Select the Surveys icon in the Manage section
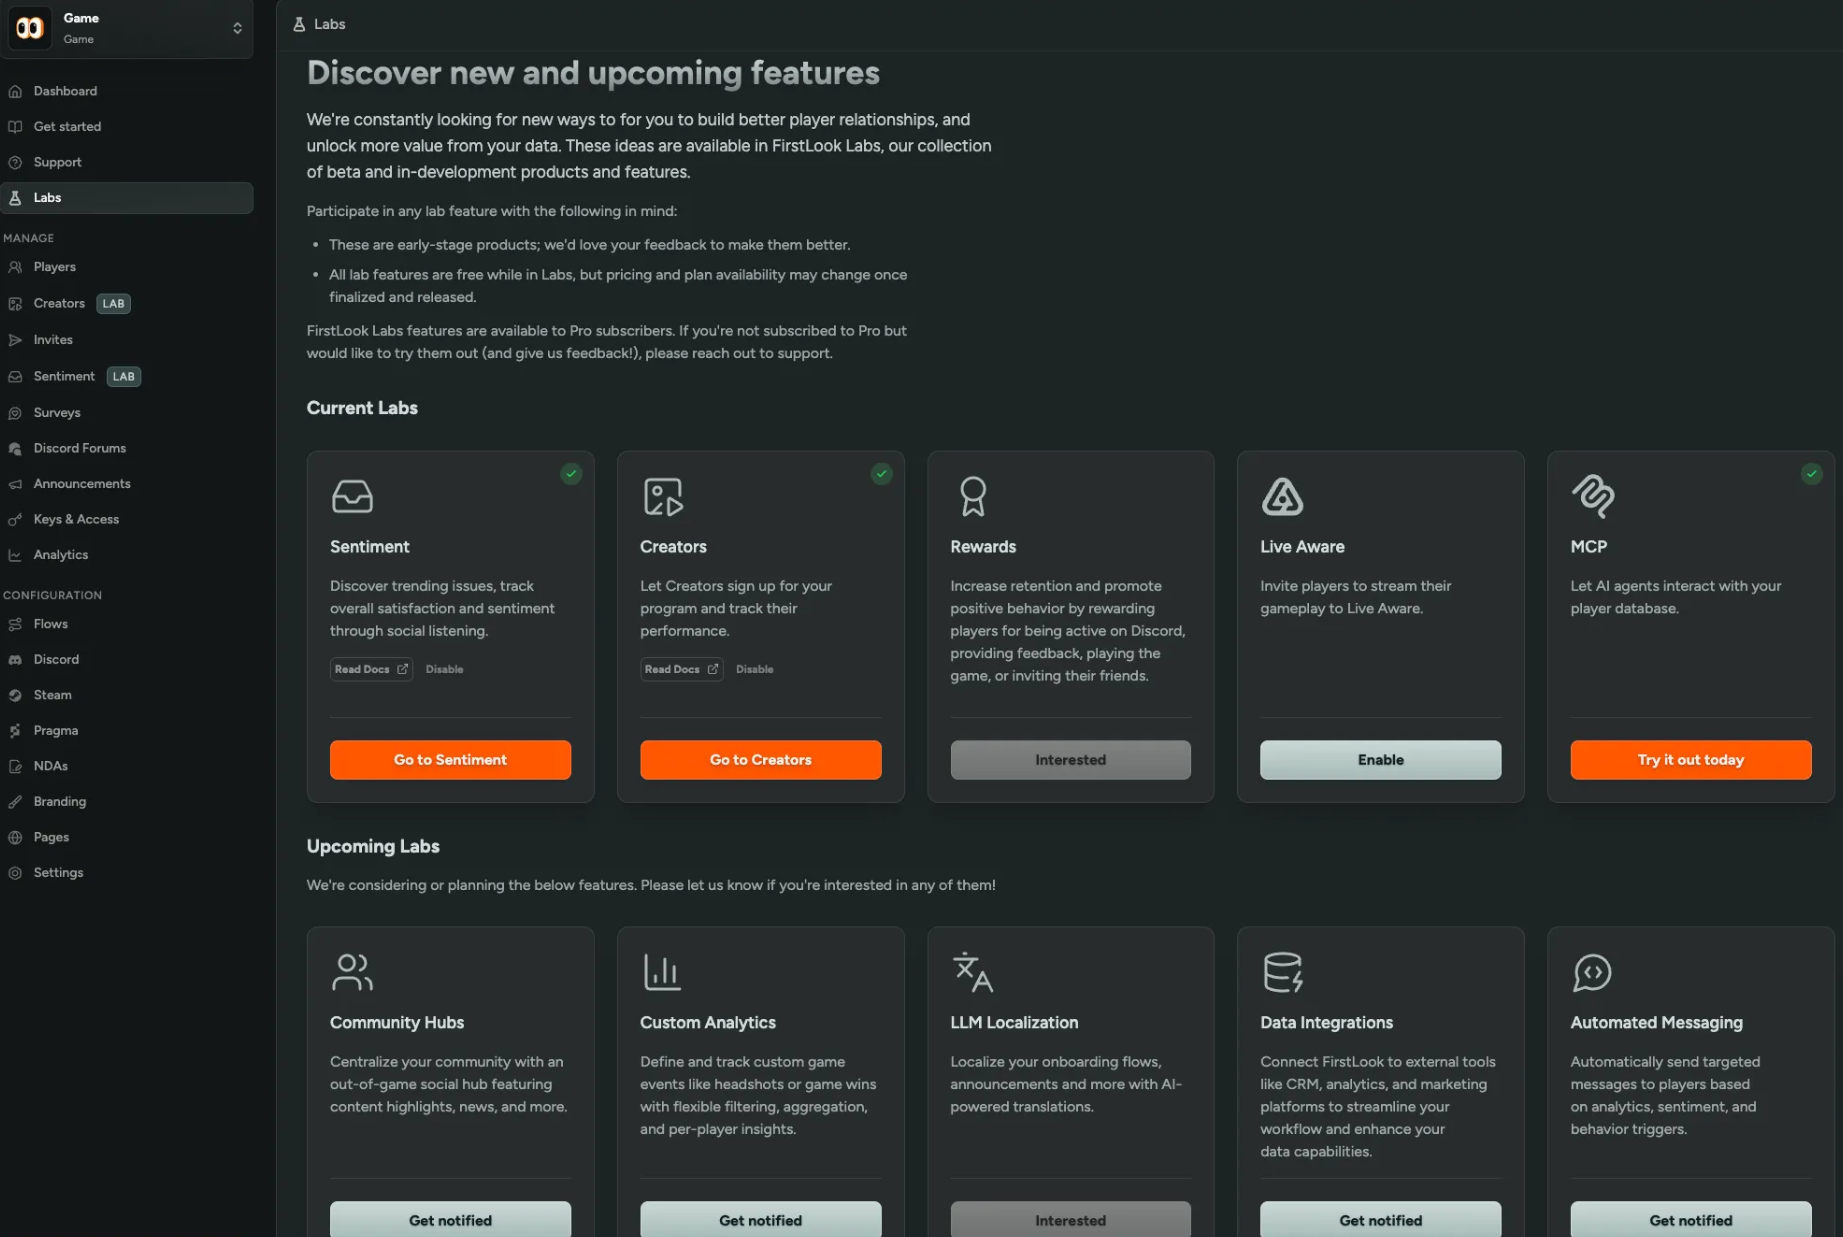 click(x=16, y=412)
